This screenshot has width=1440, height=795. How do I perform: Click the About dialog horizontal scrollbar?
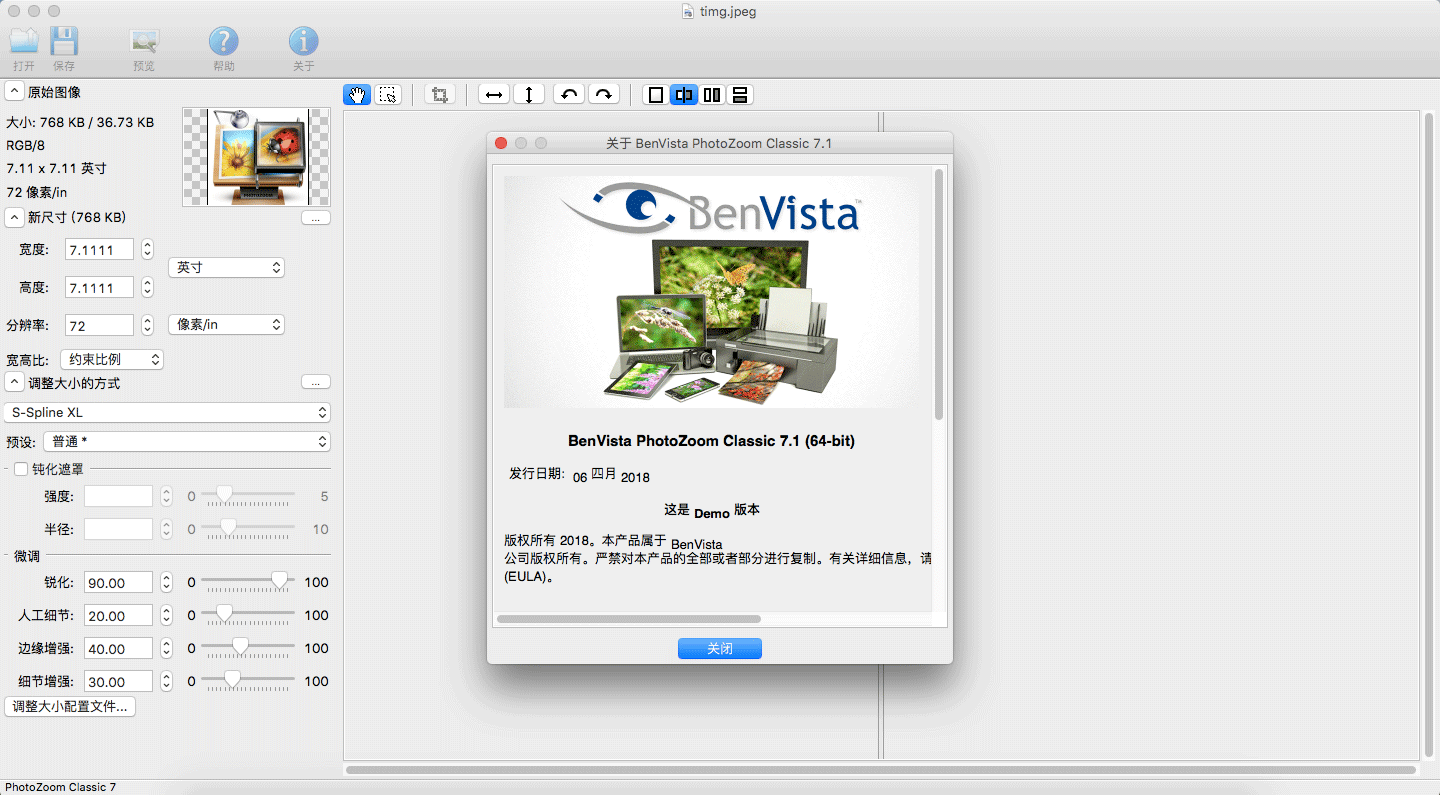pos(629,619)
